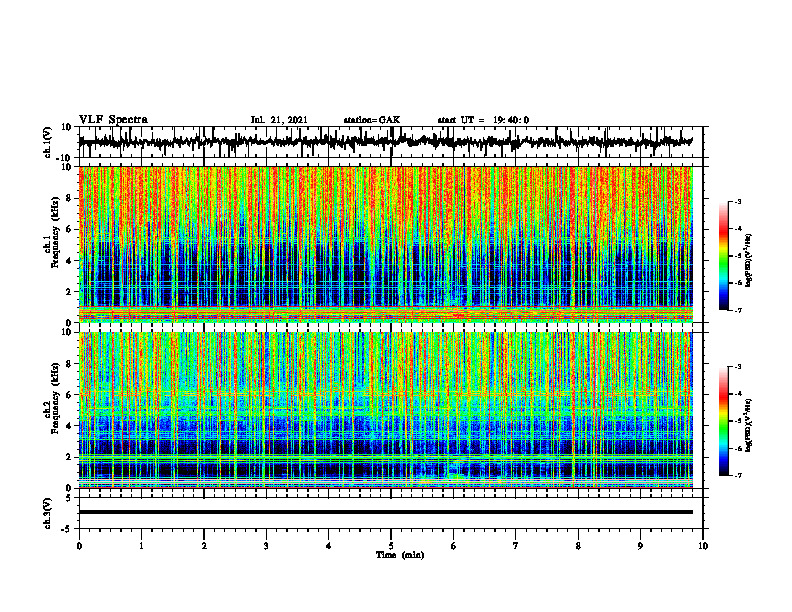Click the ch.2 colorbar PSD units label
This screenshot has height=612, width=792.
pos(749,425)
